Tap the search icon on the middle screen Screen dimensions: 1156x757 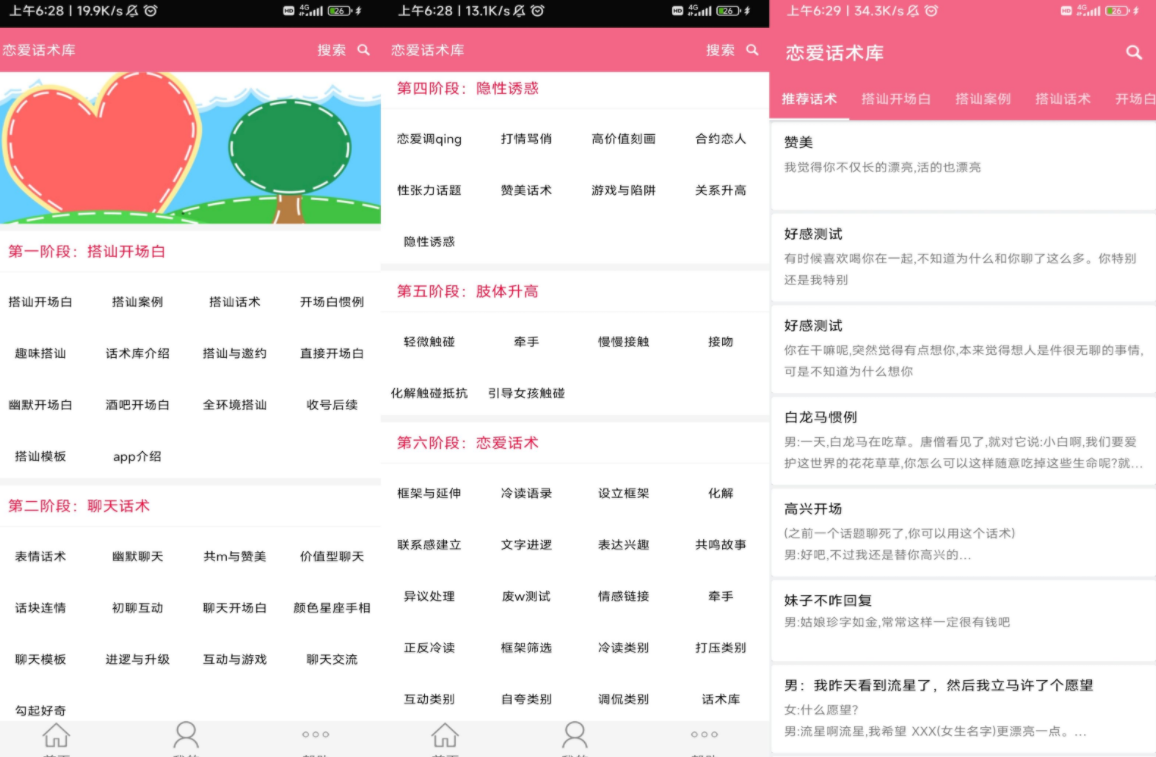coord(751,49)
